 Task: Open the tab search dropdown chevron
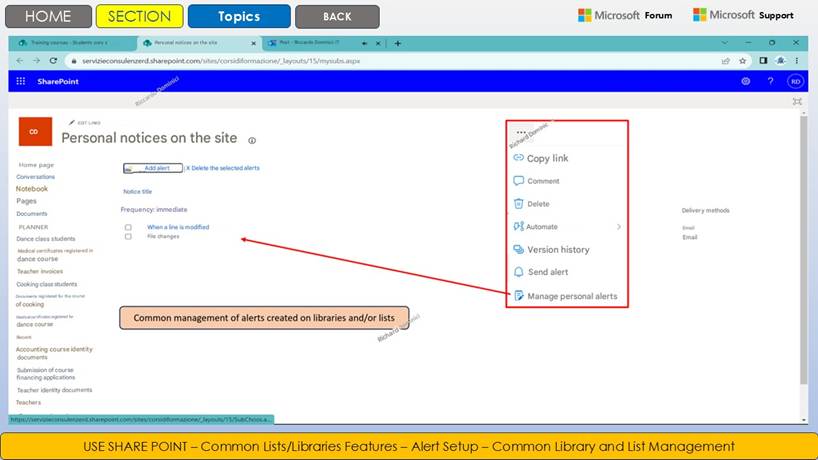[x=724, y=43]
